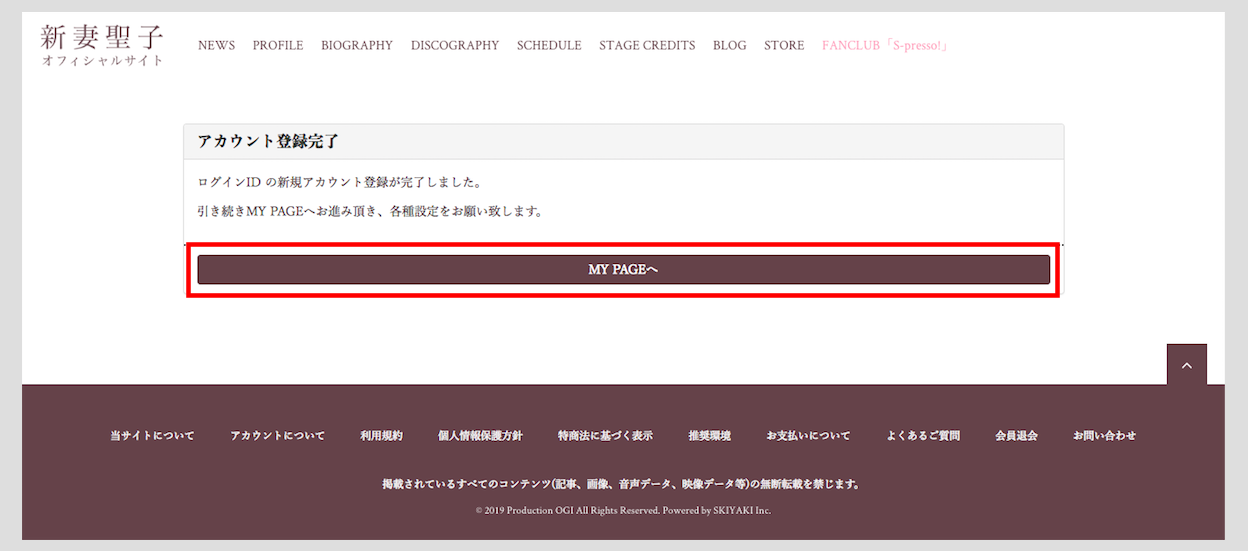1248x551 pixels.
Task: Open the NEWS menu item
Action: coord(216,45)
